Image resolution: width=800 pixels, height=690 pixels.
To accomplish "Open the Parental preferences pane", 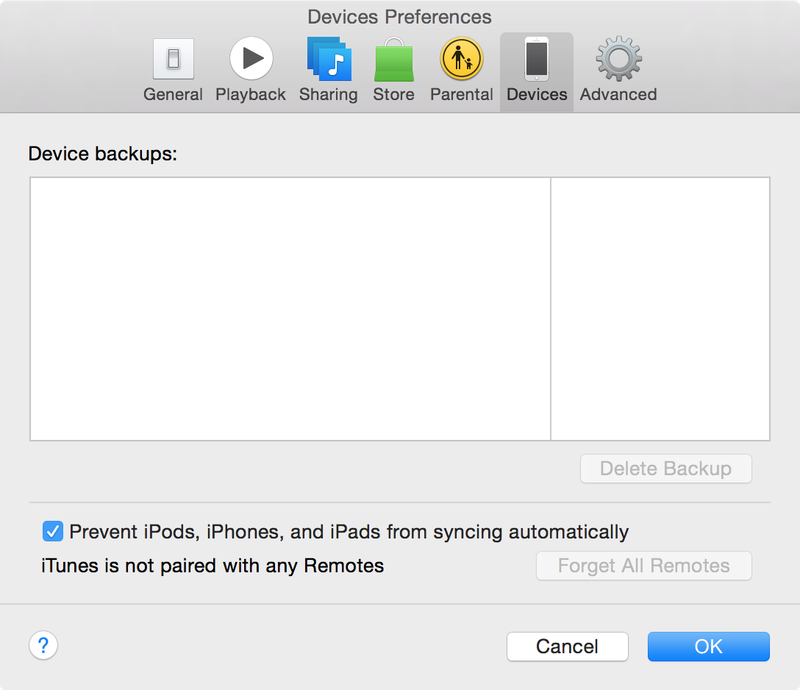I will pos(461,70).
